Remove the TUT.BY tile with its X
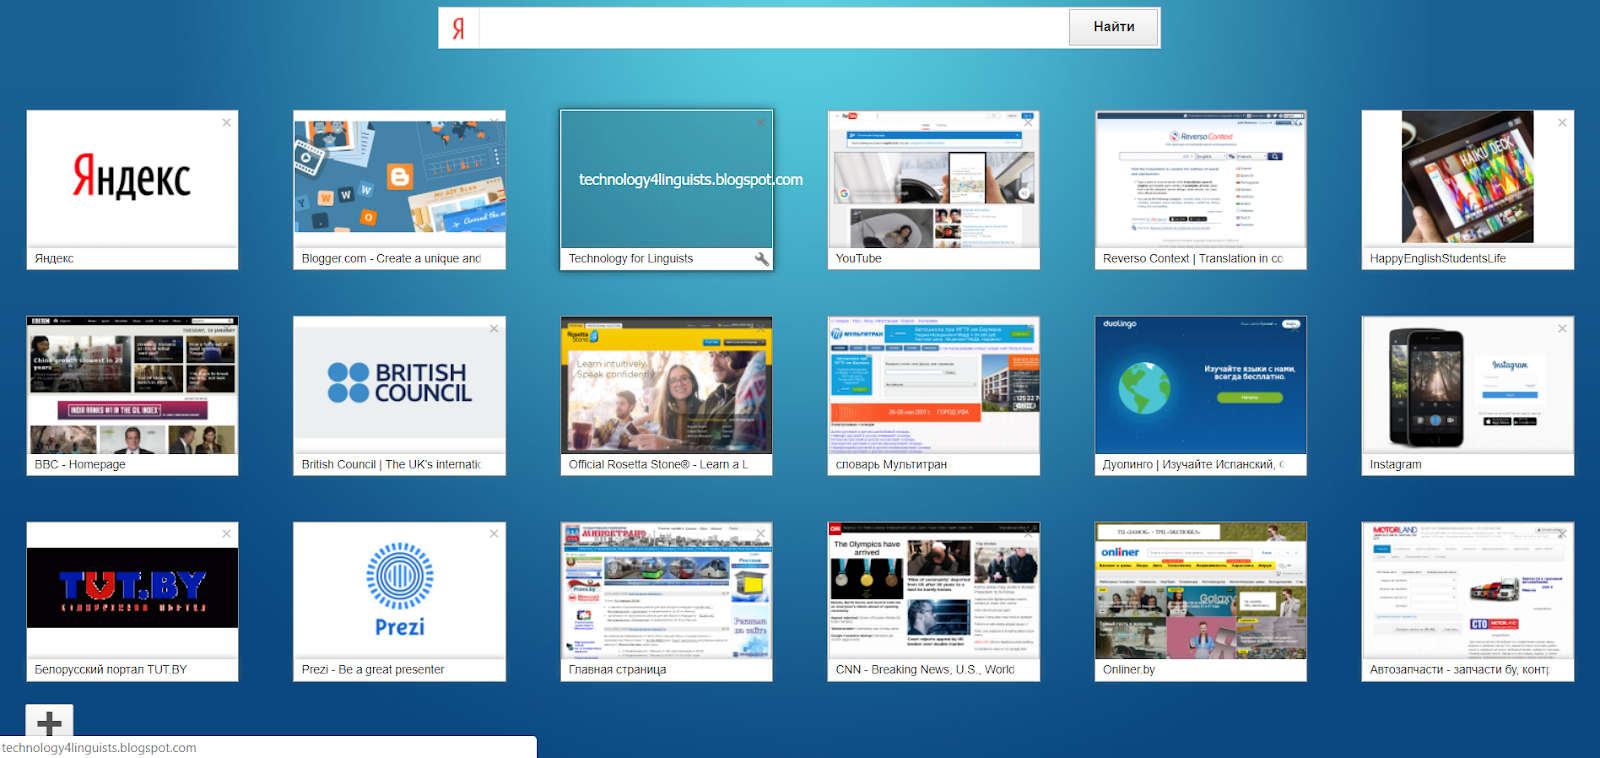This screenshot has height=758, width=1600. click(x=226, y=534)
